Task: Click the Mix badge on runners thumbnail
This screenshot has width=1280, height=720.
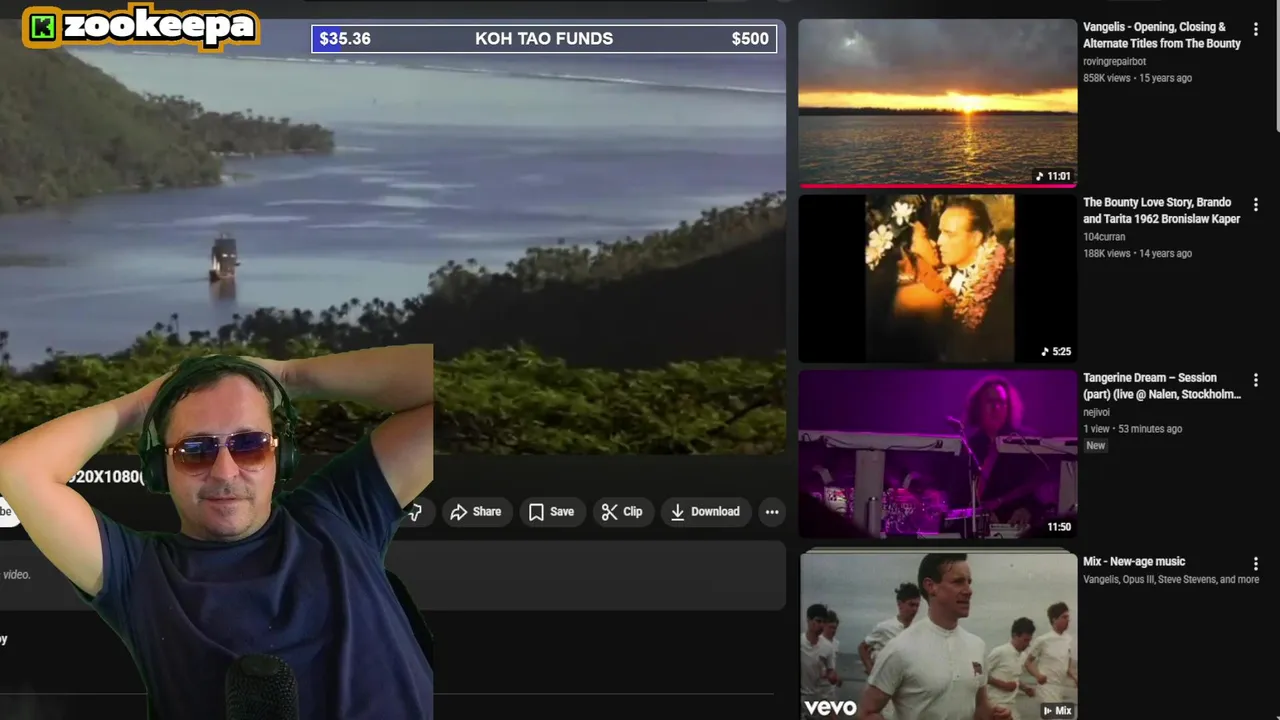Action: pyautogui.click(x=1057, y=711)
